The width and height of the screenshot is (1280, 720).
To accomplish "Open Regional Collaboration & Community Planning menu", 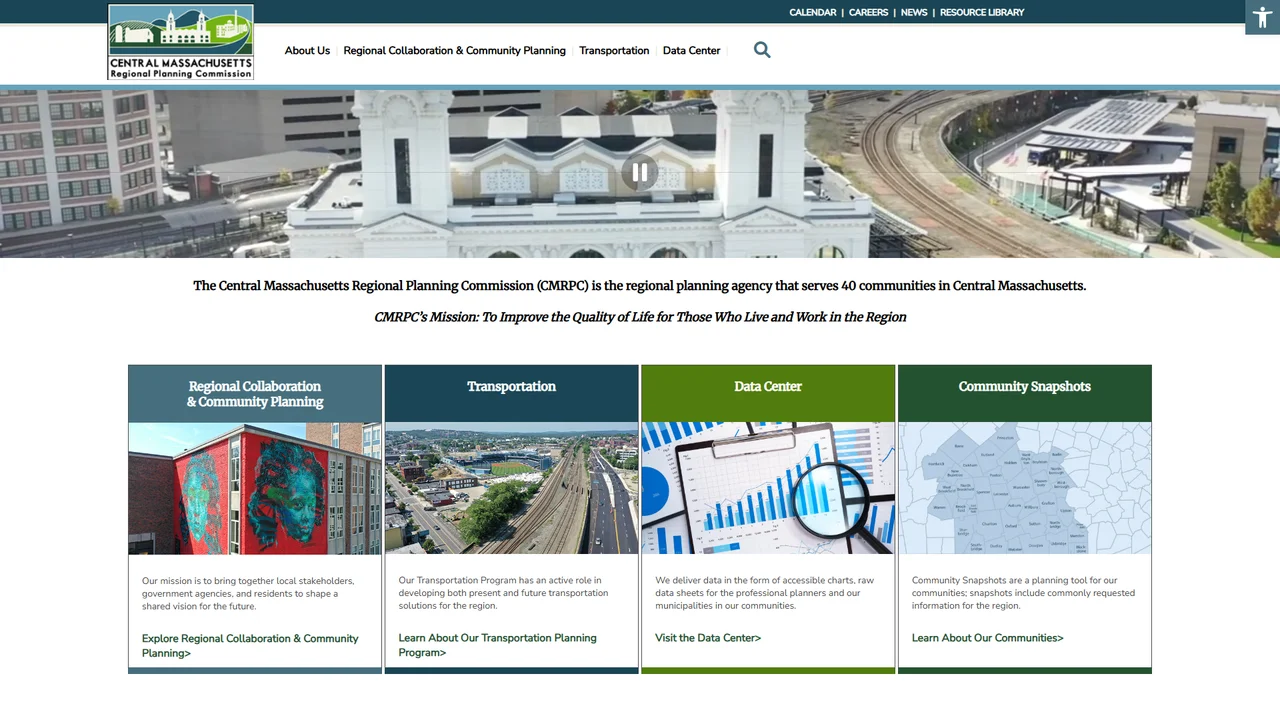I will pos(454,50).
